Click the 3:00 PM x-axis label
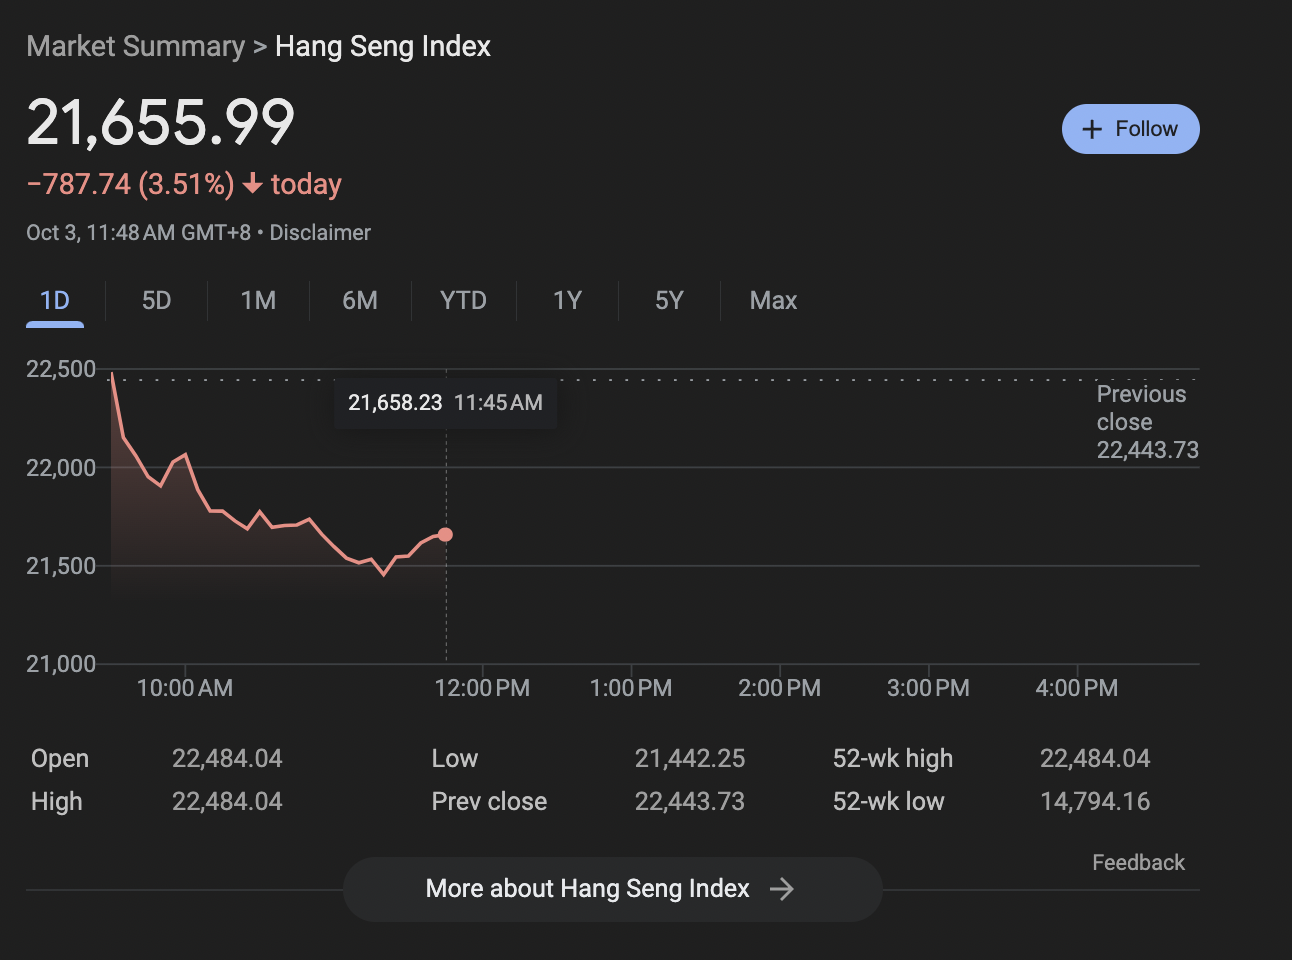This screenshot has height=960, width=1292. [928, 688]
